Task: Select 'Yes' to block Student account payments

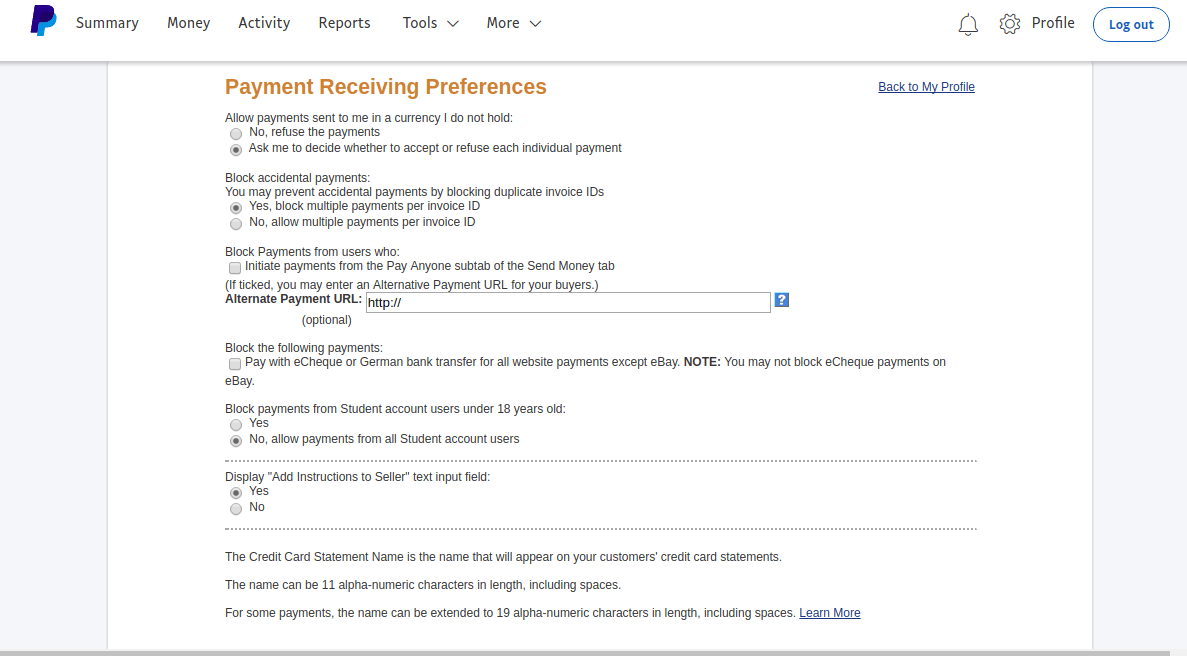Action: [236, 424]
